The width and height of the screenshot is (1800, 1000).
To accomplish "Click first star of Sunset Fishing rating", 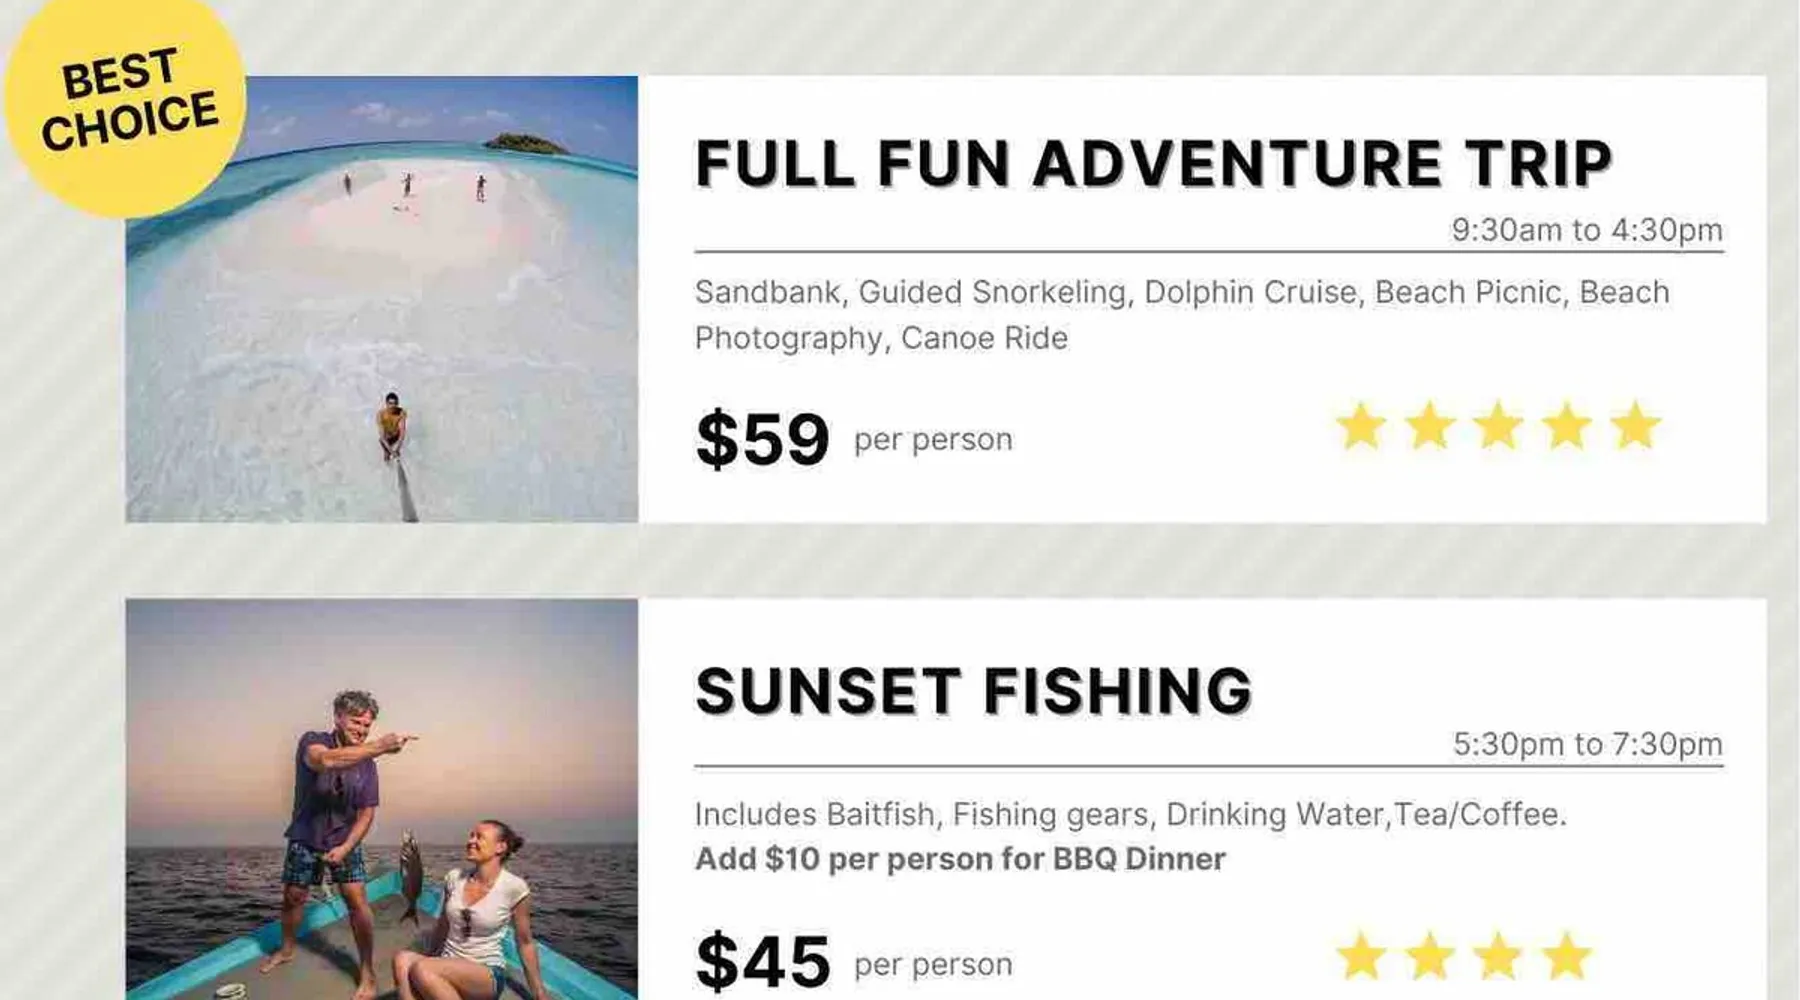I will 1361,957.
